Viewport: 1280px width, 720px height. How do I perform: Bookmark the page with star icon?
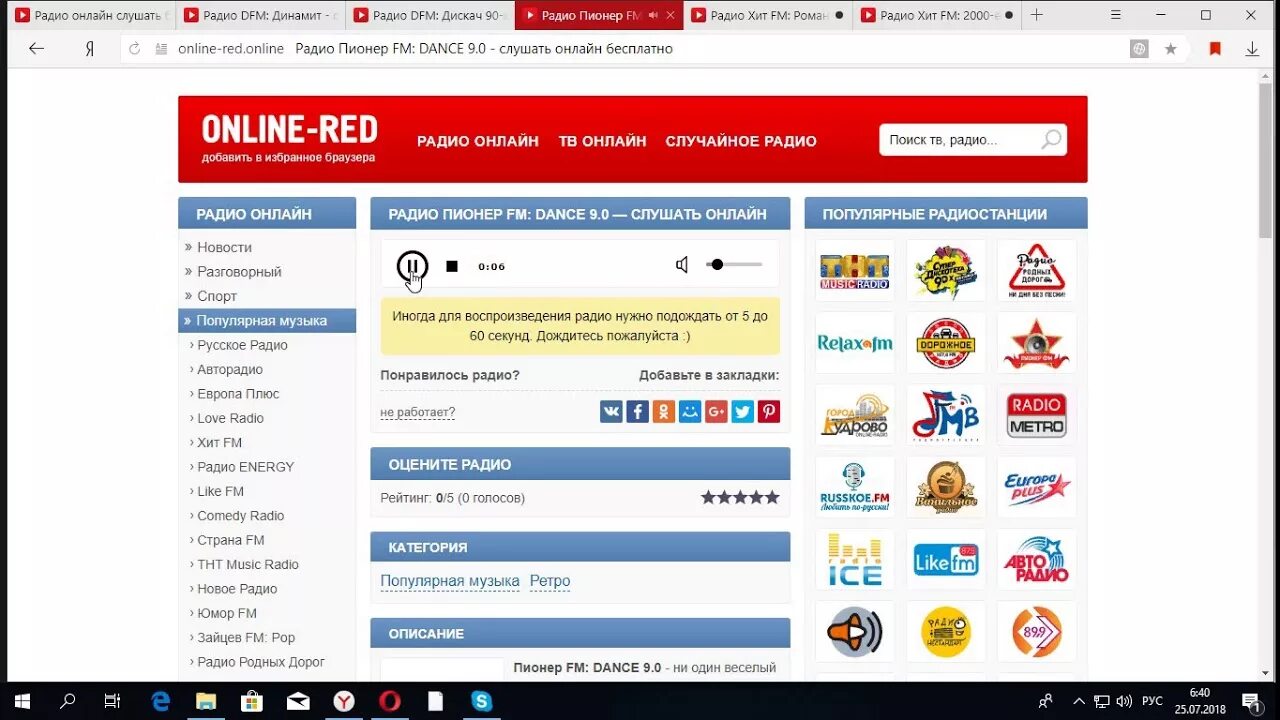1170,48
